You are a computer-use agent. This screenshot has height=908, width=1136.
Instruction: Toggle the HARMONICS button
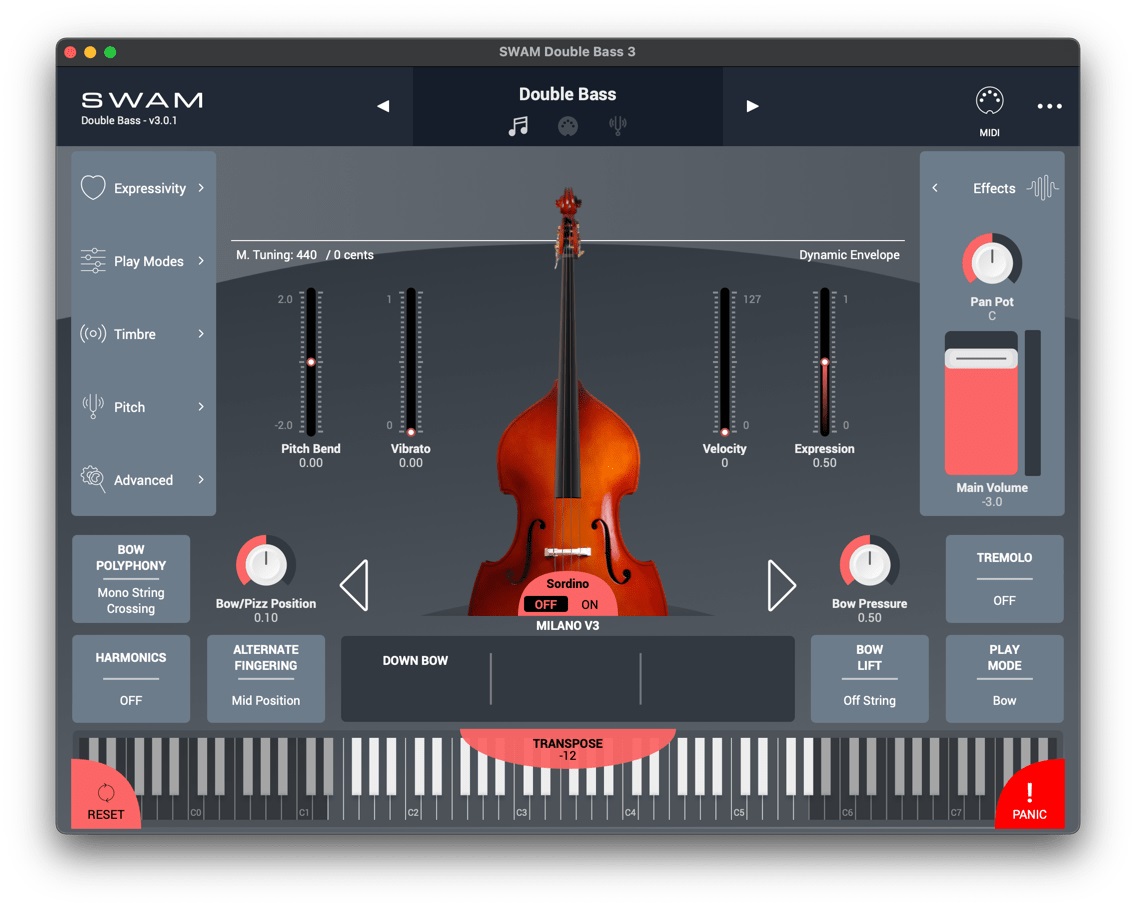point(131,679)
